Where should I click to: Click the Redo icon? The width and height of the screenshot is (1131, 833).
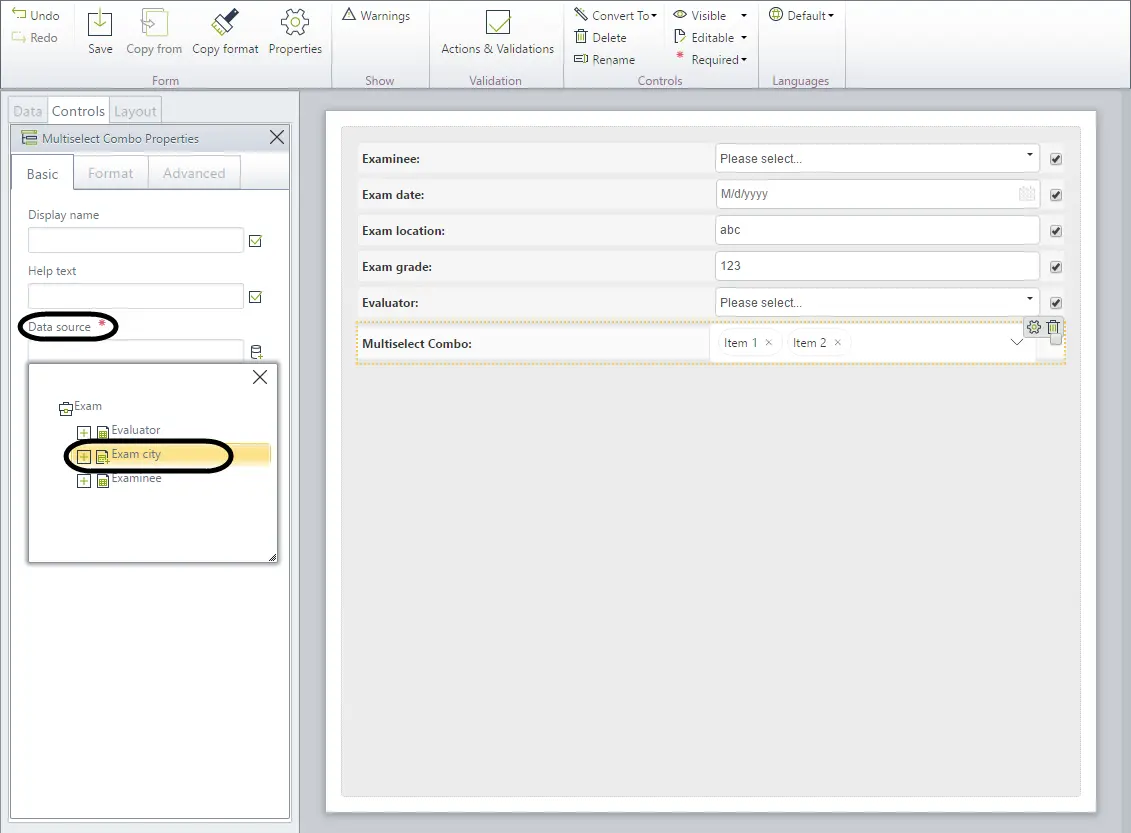coord(19,38)
